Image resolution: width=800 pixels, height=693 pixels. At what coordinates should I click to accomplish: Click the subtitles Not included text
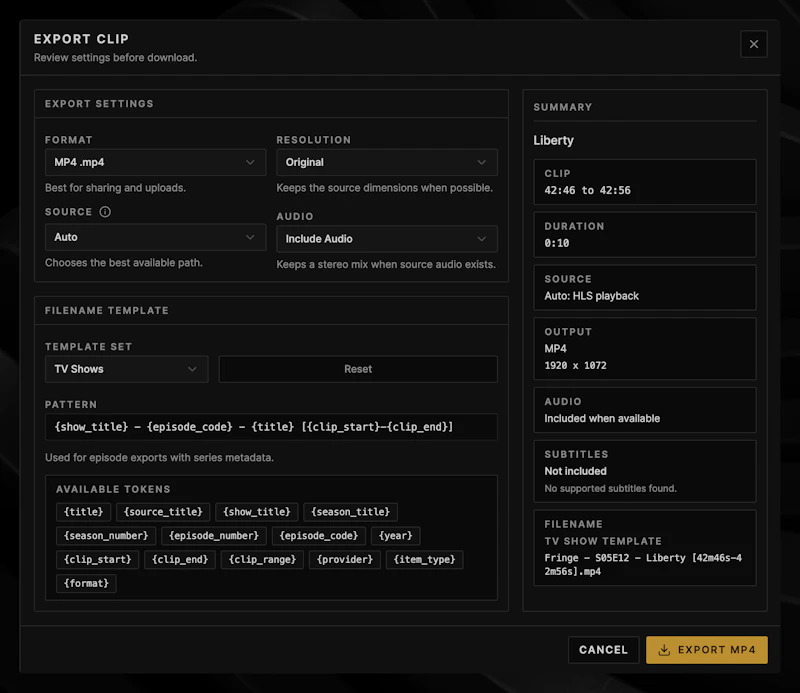click(x=576, y=471)
